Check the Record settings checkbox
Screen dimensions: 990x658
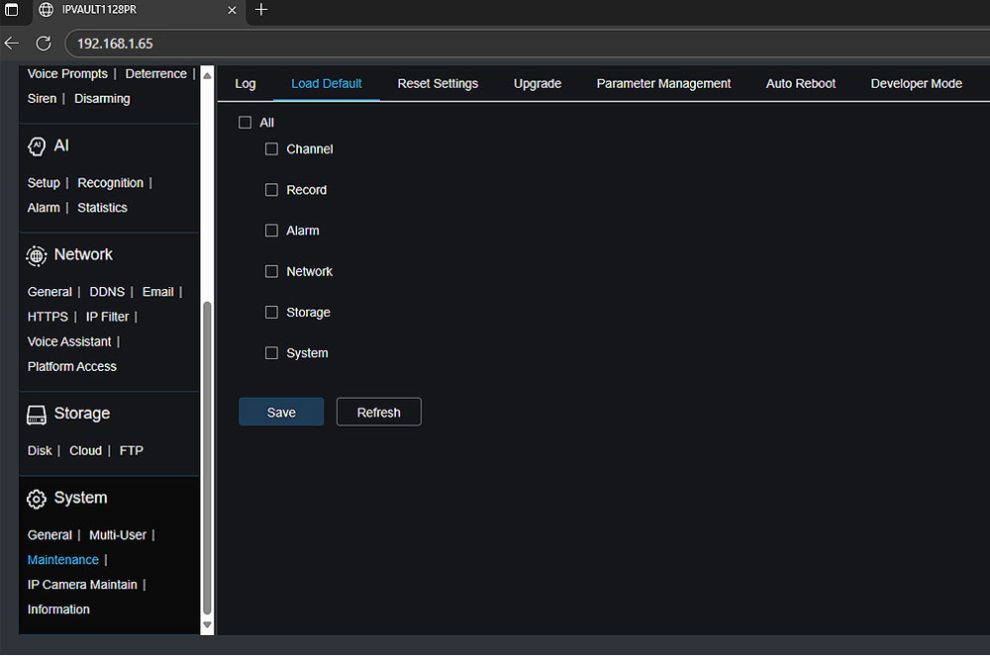tap(271, 189)
